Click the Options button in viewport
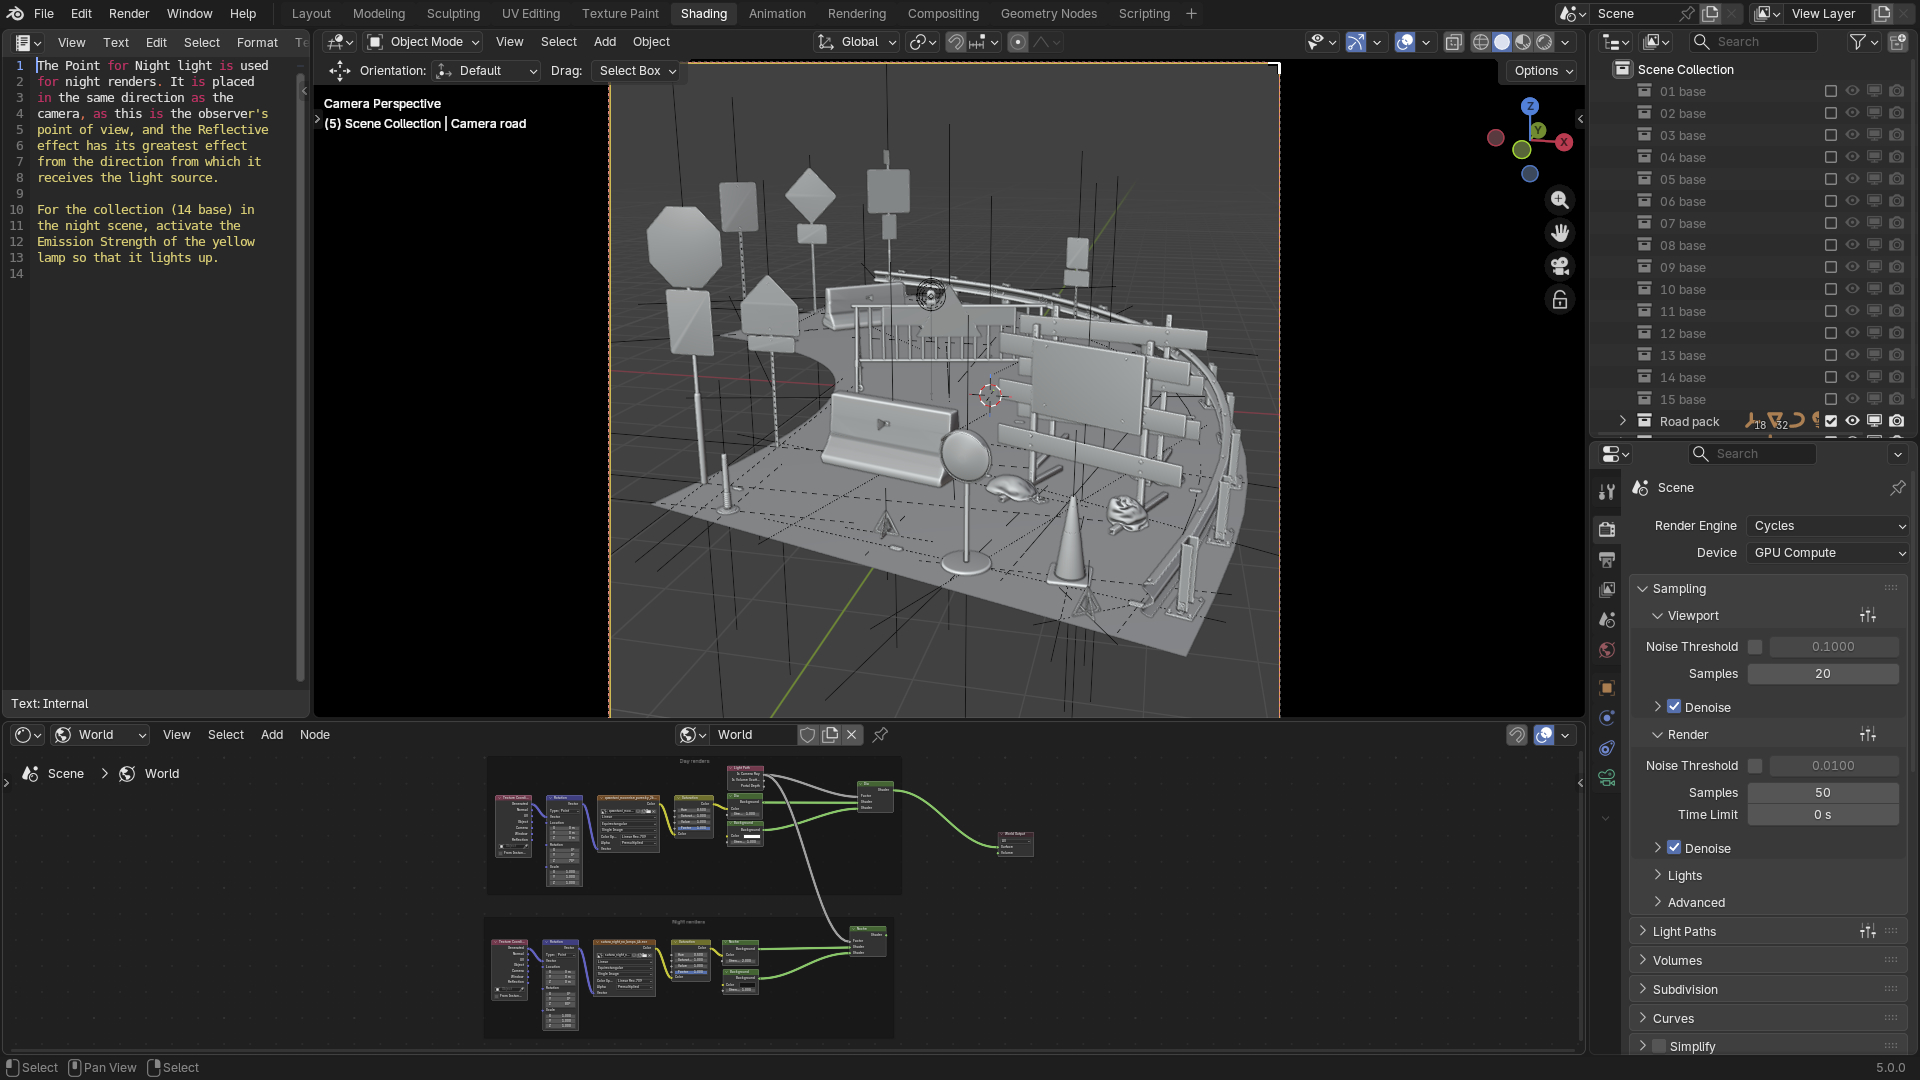 pos(1543,71)
